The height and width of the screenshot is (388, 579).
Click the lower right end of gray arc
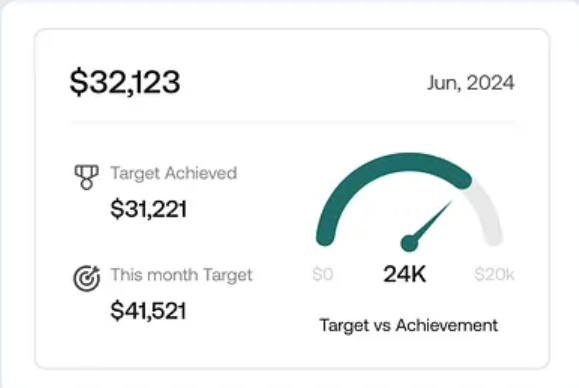[493, 236]
